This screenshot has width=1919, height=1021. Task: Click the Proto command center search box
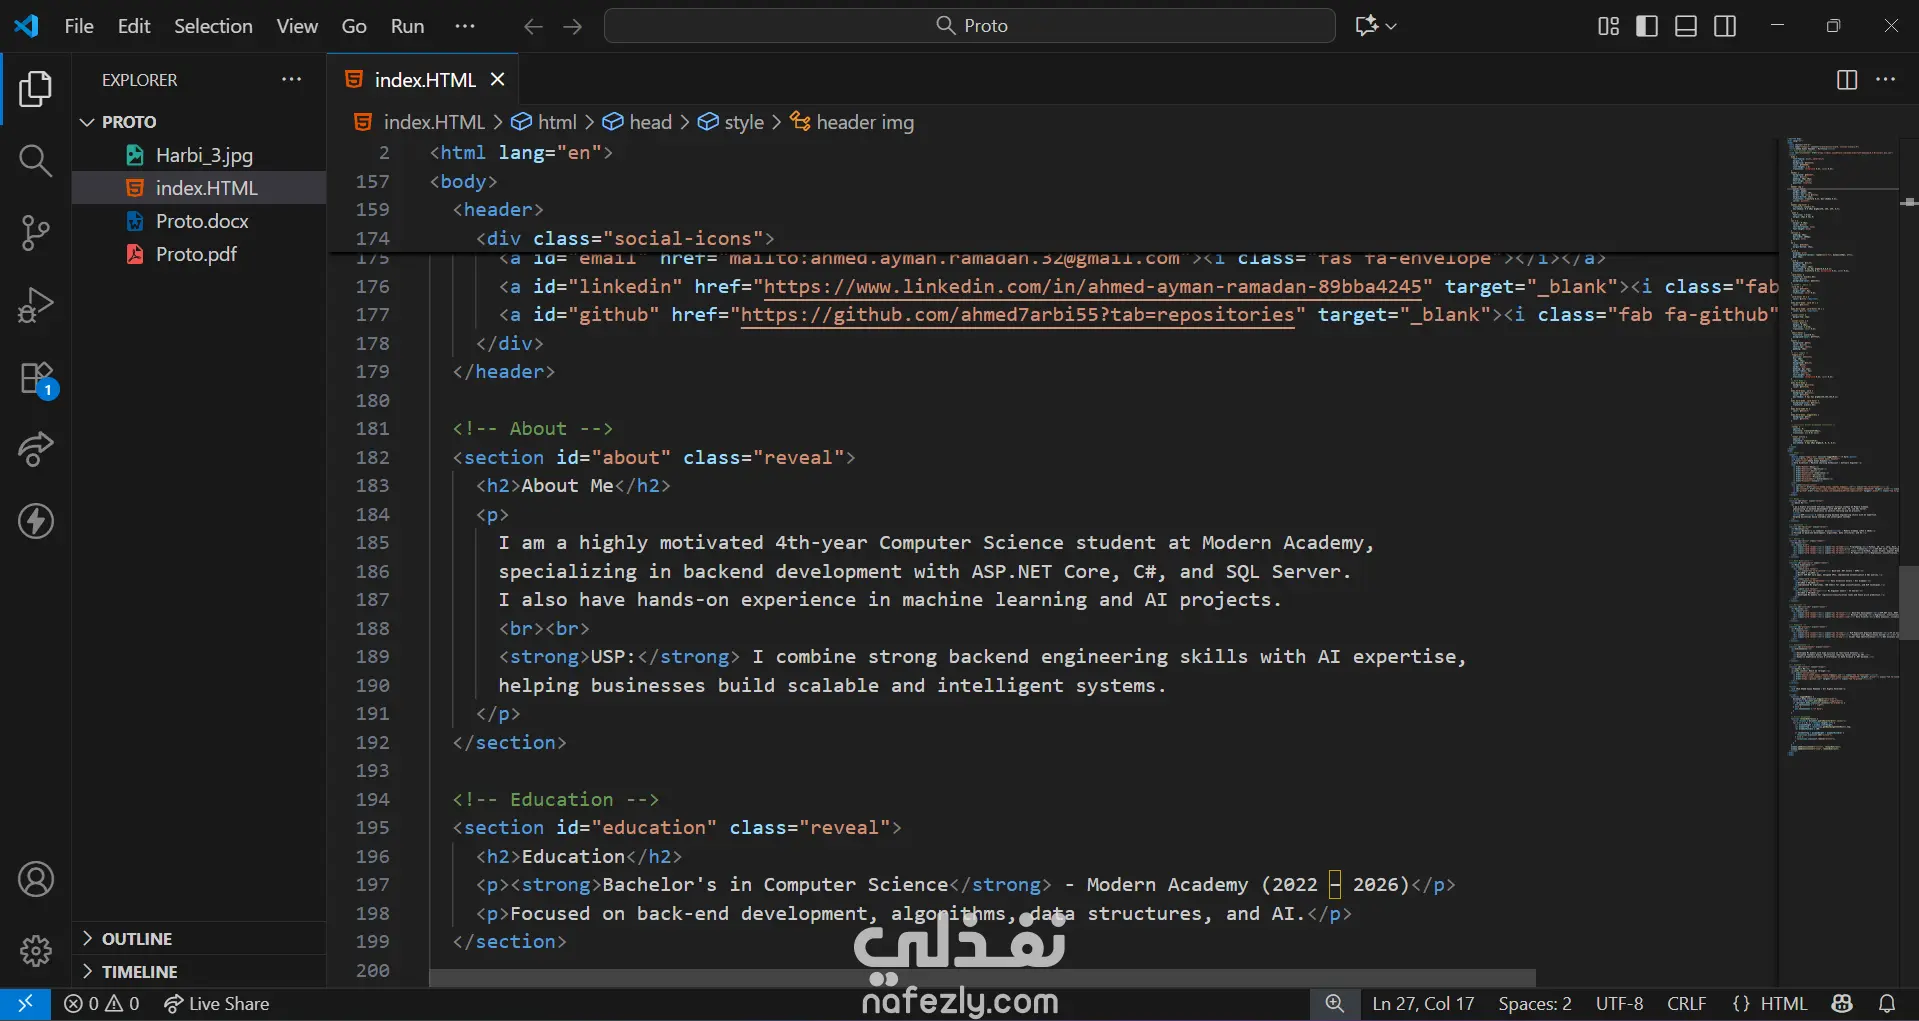pyautogui.click(x=970, y=26)
